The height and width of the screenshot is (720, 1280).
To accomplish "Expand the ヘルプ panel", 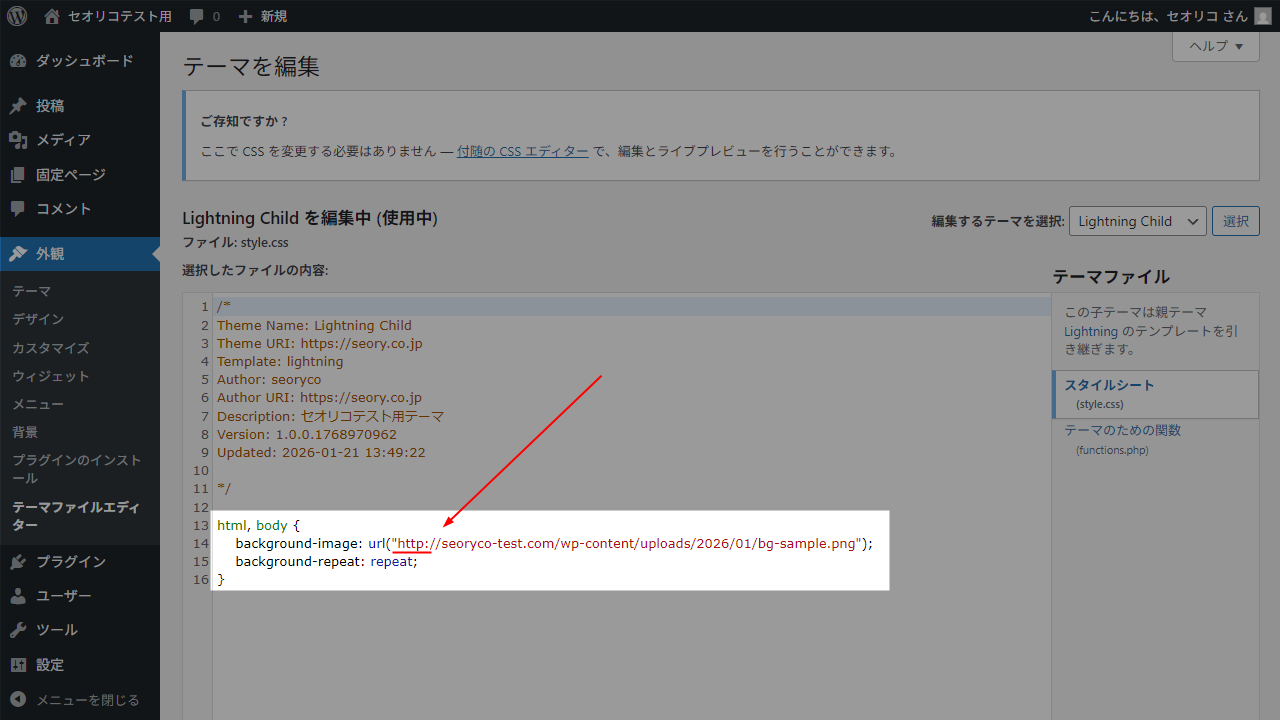I will tap(1214, 46).
